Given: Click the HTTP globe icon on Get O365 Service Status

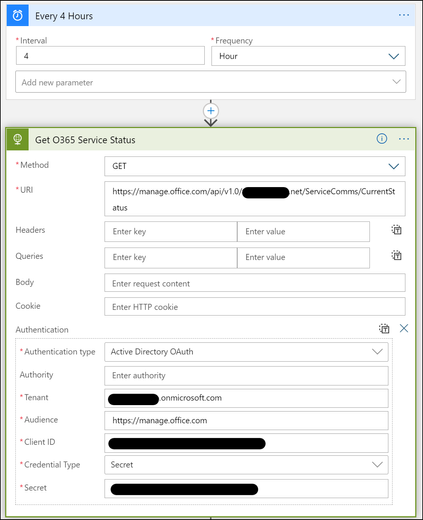Looking at the screenshot, I should coord(17,139).
